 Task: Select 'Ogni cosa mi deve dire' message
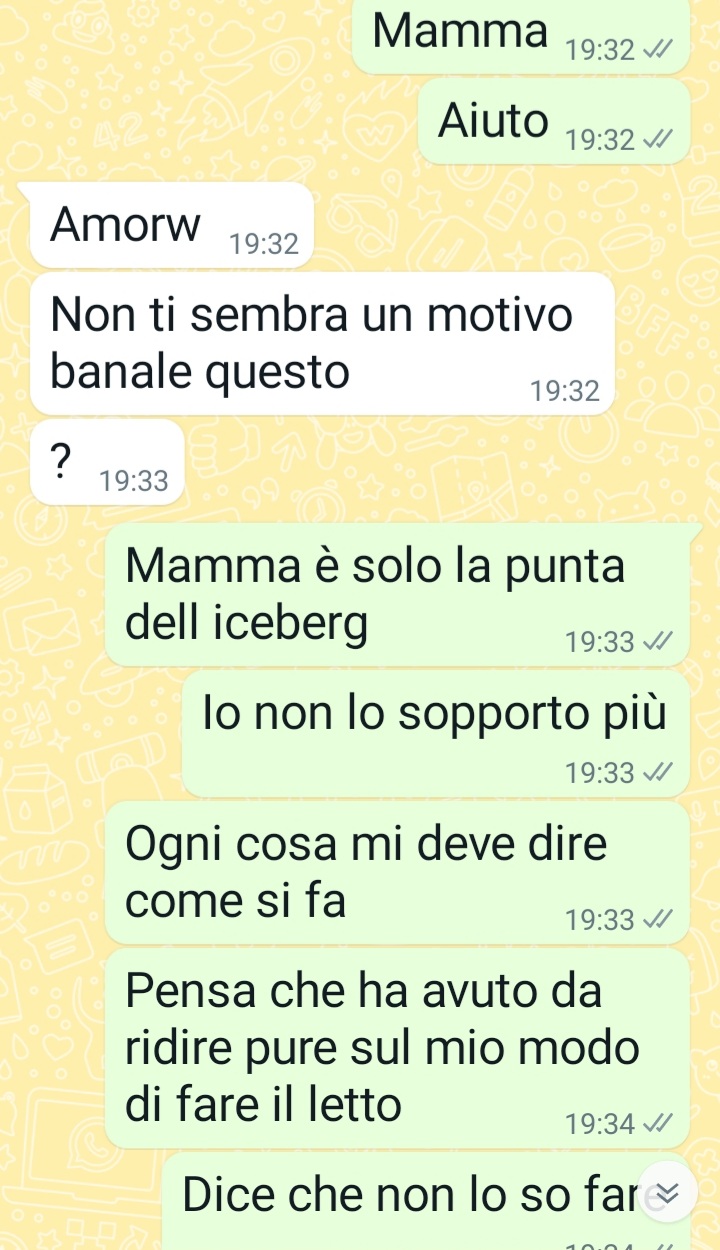click(397, 872)
